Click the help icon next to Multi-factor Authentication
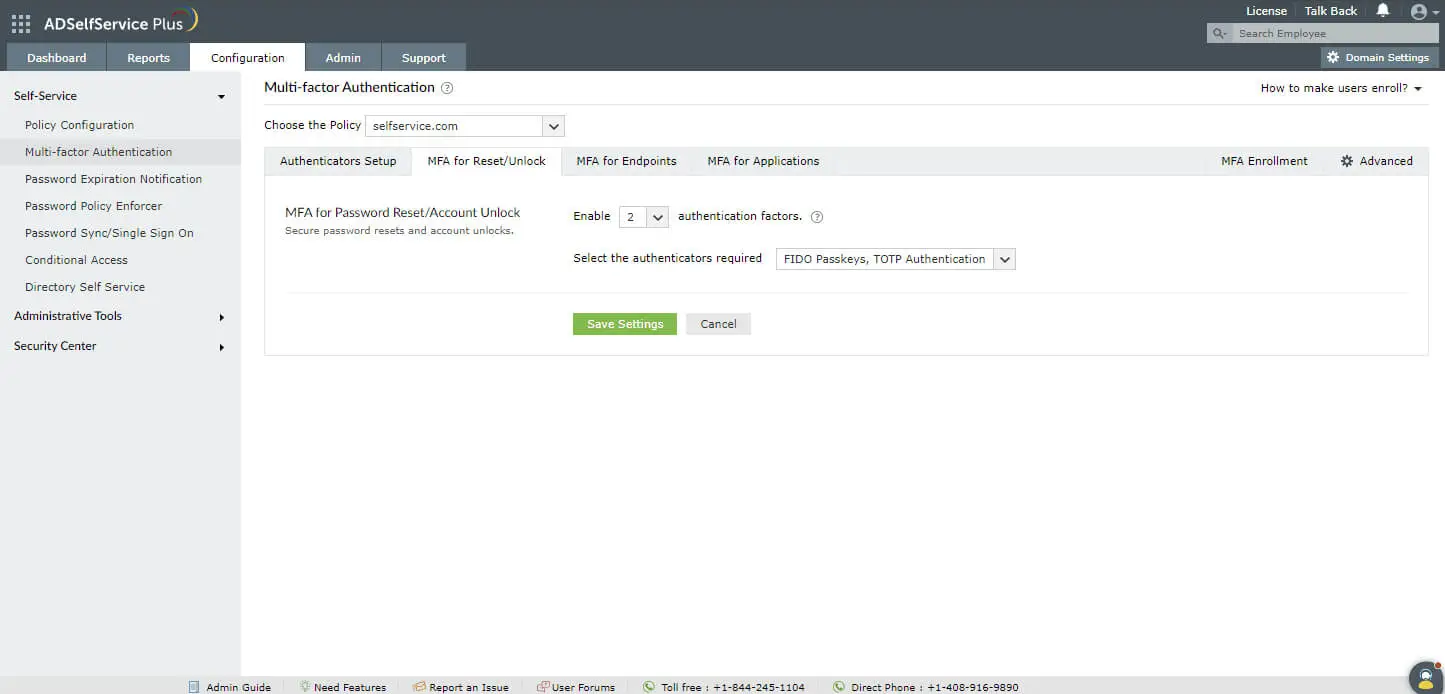This screenshot has height=694, width=1445. point(446,87)
